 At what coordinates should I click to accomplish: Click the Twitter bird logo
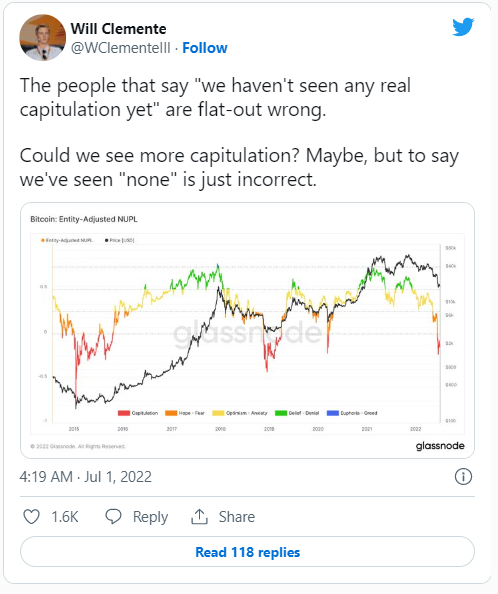tap(463, 27)
